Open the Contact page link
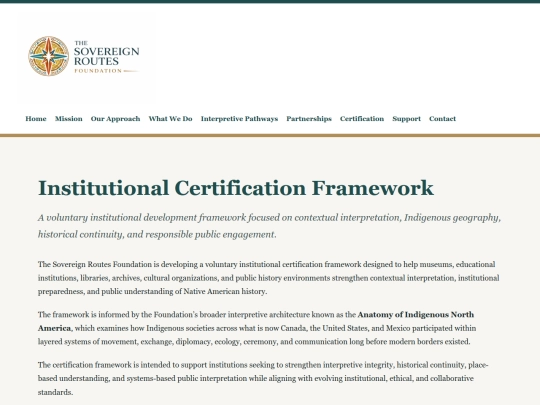Viewport: 540px width, 405px height. [x=442, y=119]
